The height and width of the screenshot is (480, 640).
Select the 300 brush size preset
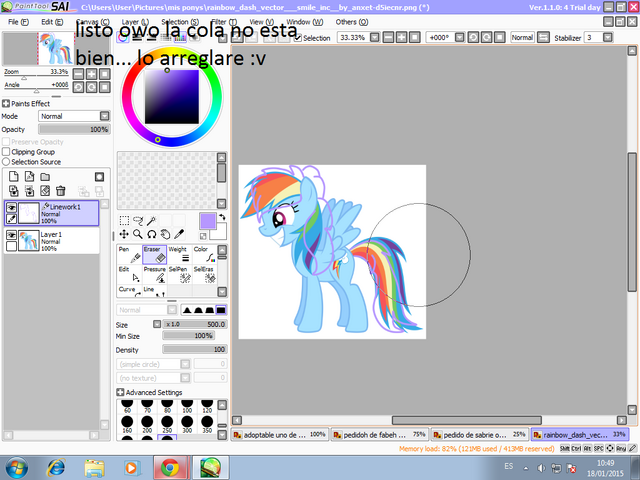pyautogui.click(x=187, y=424)
